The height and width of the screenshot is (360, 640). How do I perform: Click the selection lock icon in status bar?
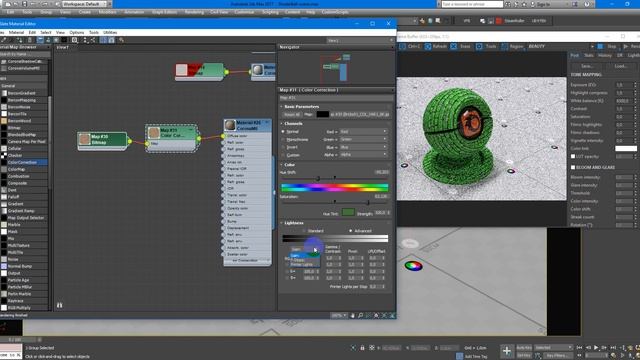(362, 348)
